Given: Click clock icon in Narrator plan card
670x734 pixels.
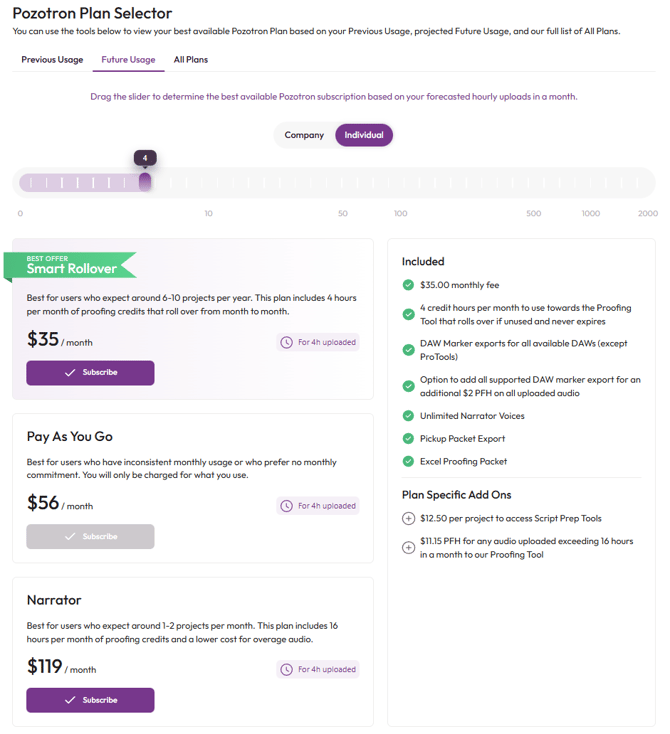Looking at the screenshot, I should 287,670.
